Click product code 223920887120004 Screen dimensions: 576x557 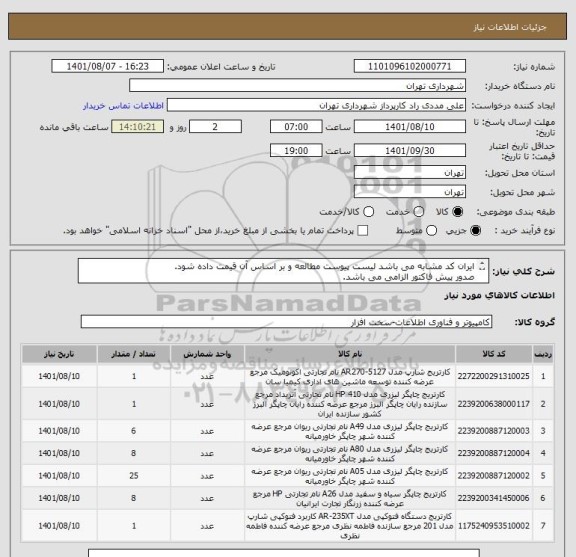[x=493, y=453]
